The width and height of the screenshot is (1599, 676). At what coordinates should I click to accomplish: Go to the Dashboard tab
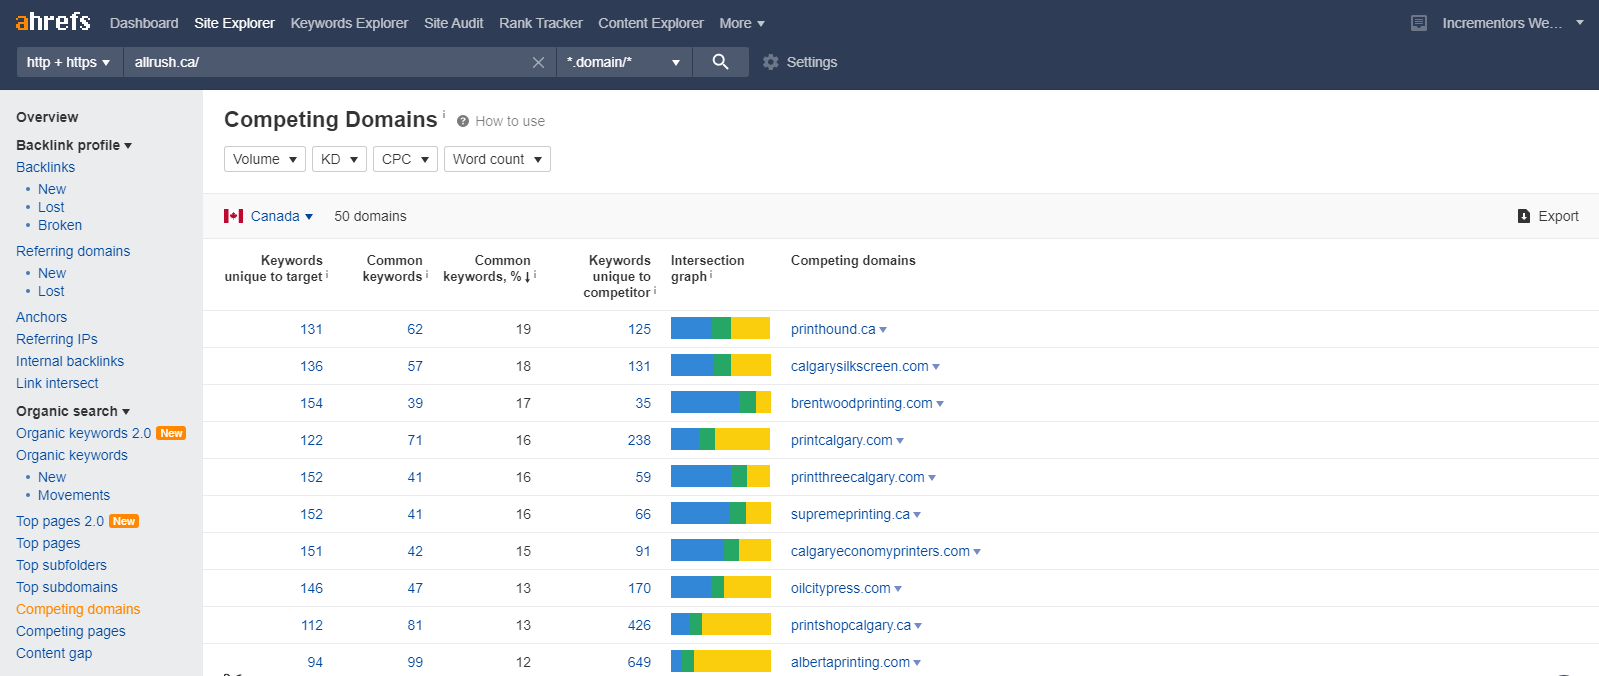[144, 23]
